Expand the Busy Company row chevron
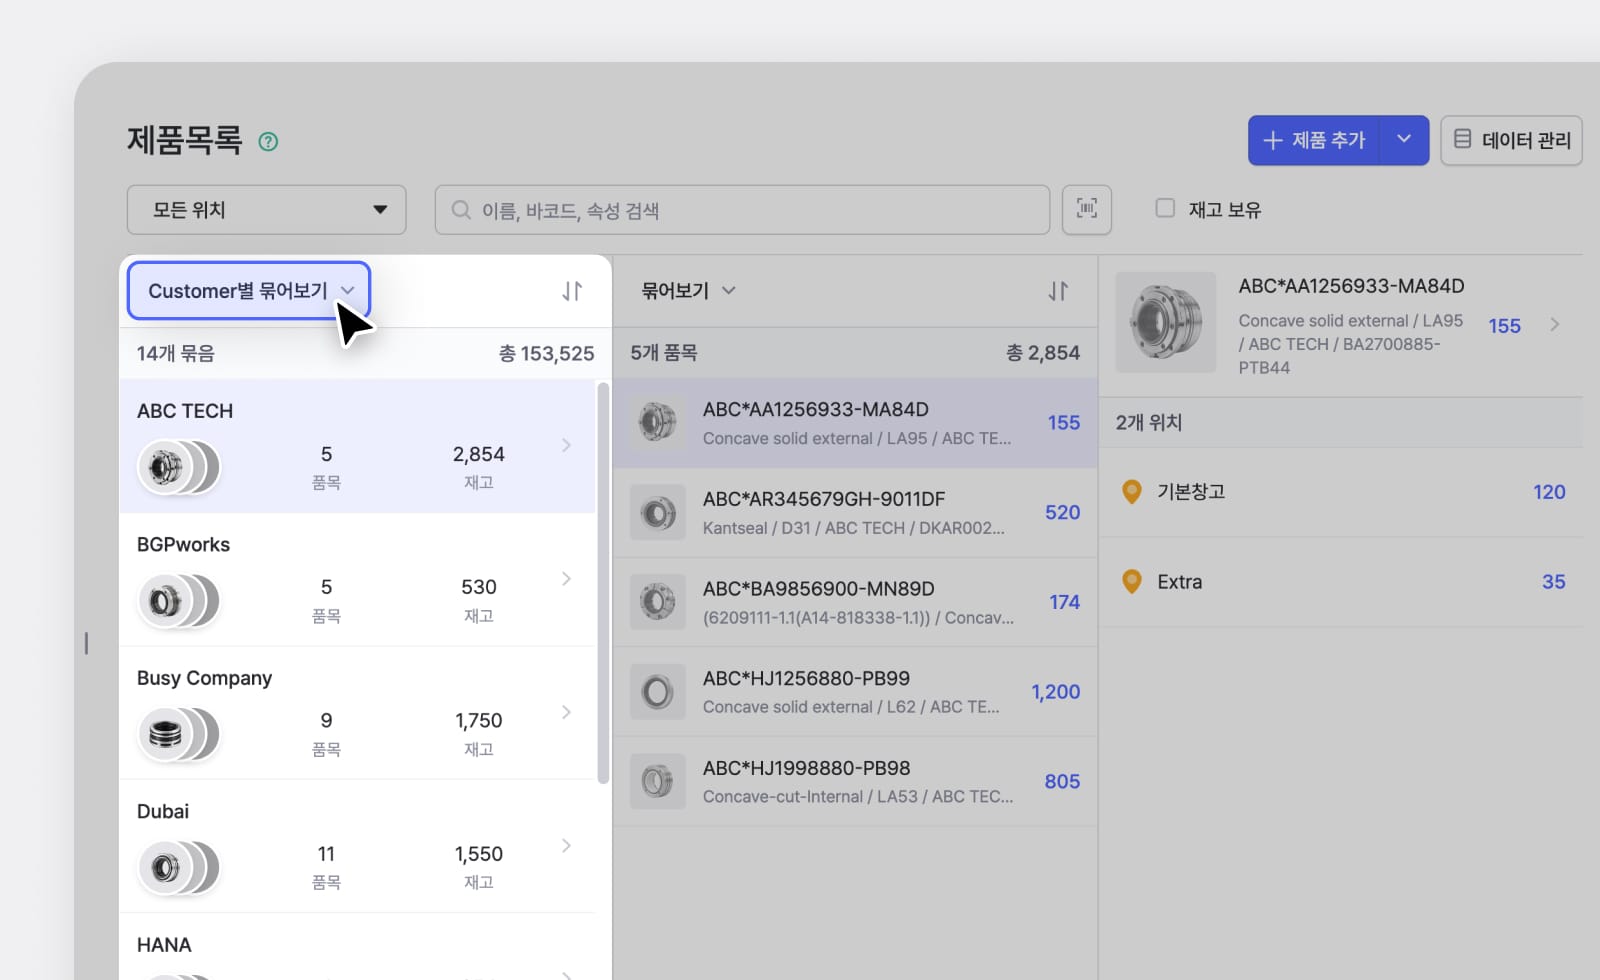This screenshot has width=1600, height=980. click(x=566, y=712)
